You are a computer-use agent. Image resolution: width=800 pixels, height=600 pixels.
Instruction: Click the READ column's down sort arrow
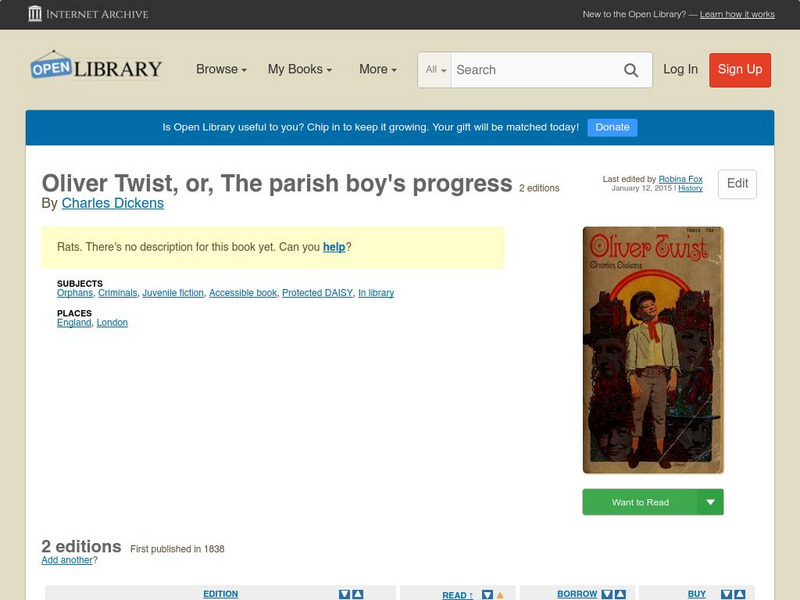click(x=486, y=593)
